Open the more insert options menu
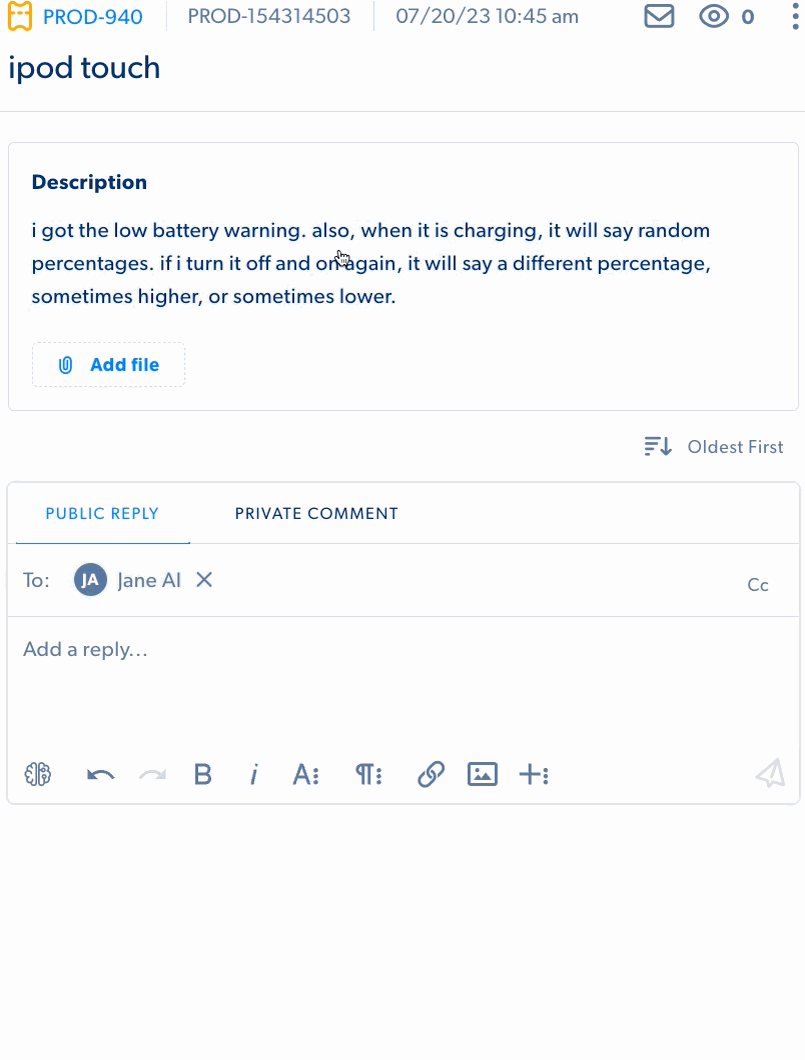805x1060 pixels. (533, 774)
